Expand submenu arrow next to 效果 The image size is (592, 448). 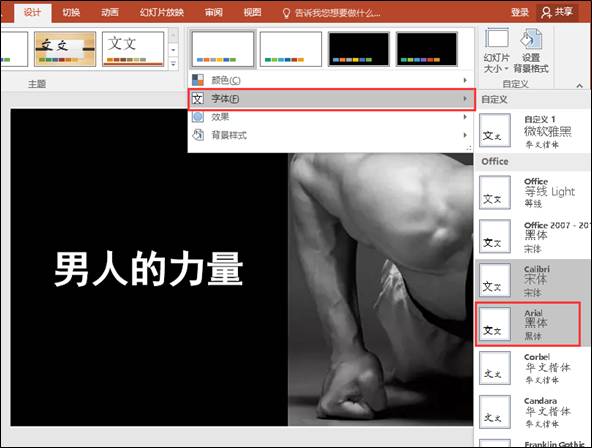coord(465,117)
